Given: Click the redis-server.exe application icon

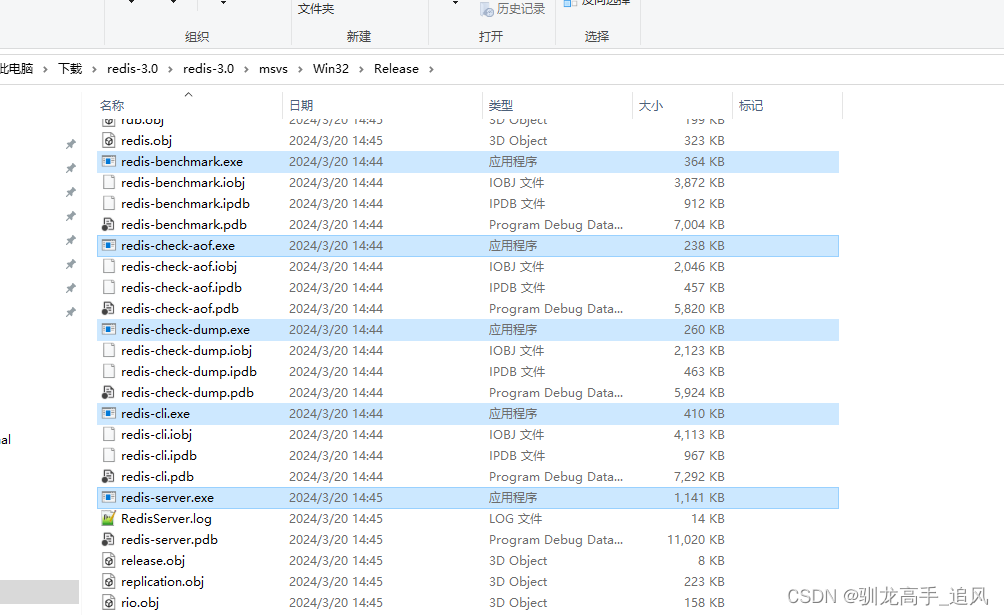Looking at the screenshot, I should (x=109, y=498).
